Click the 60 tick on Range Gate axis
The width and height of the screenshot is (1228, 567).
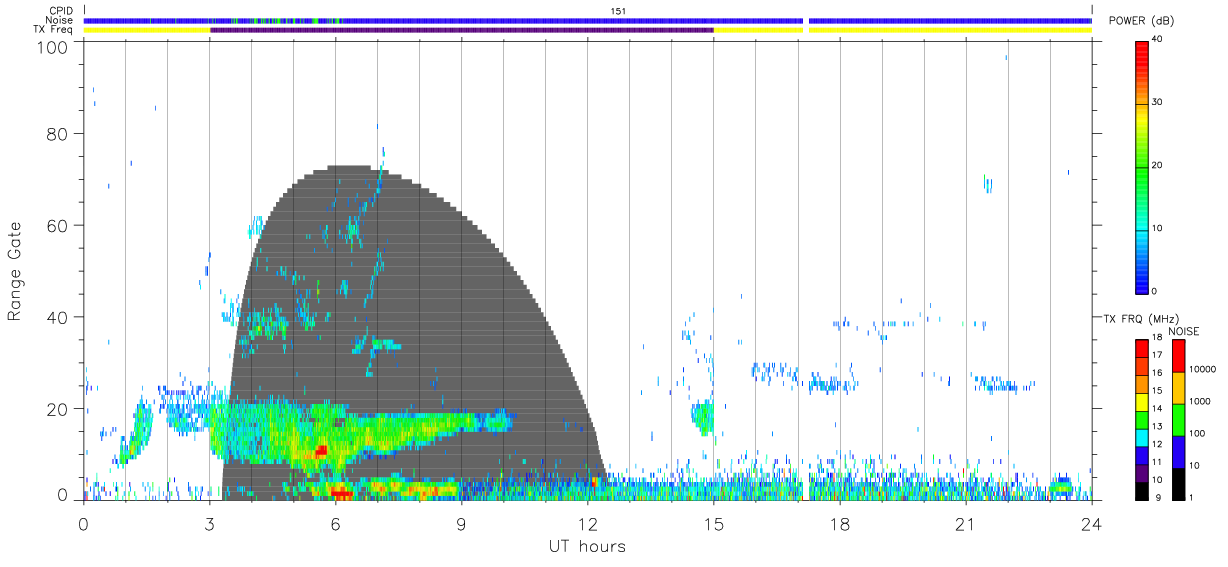pyautogui.click(x=59, y=226)
